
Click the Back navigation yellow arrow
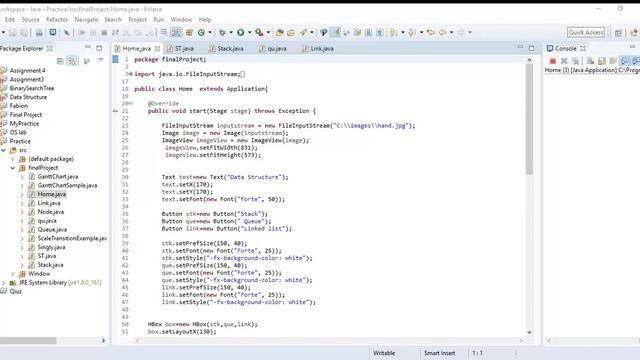pos(442,32)
